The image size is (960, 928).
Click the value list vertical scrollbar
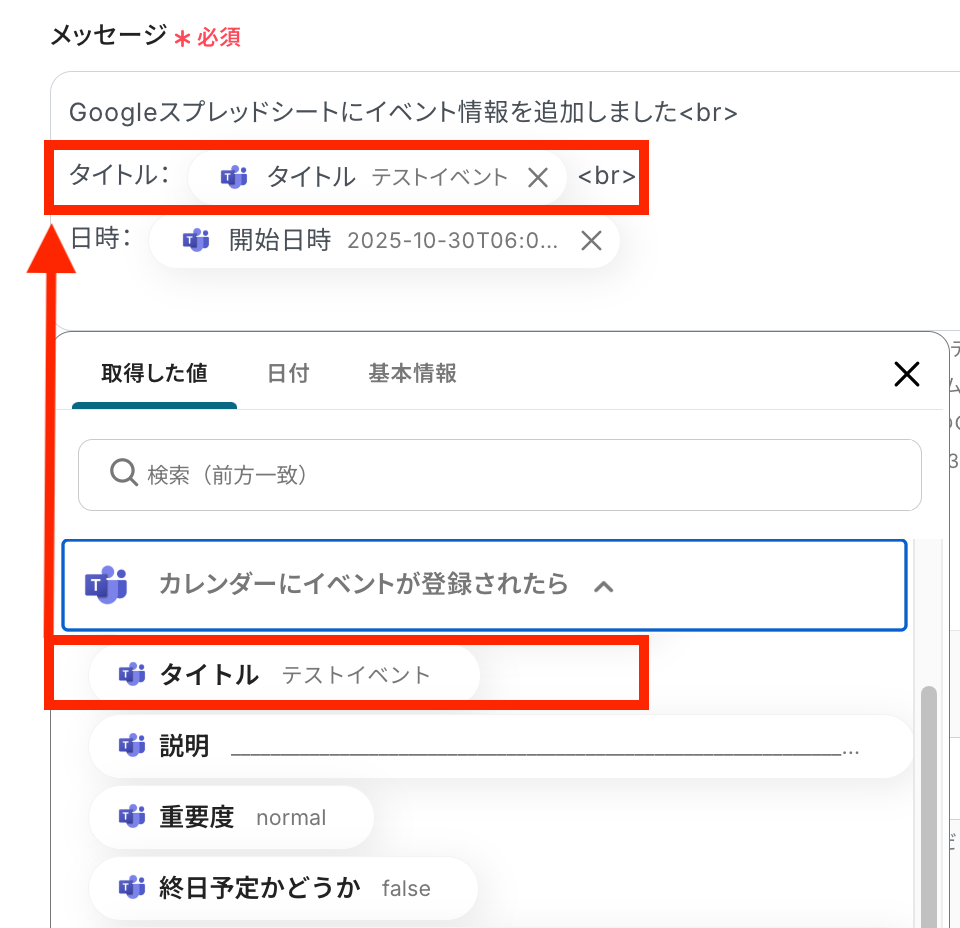pyautogui.click(x=929, y=800)
